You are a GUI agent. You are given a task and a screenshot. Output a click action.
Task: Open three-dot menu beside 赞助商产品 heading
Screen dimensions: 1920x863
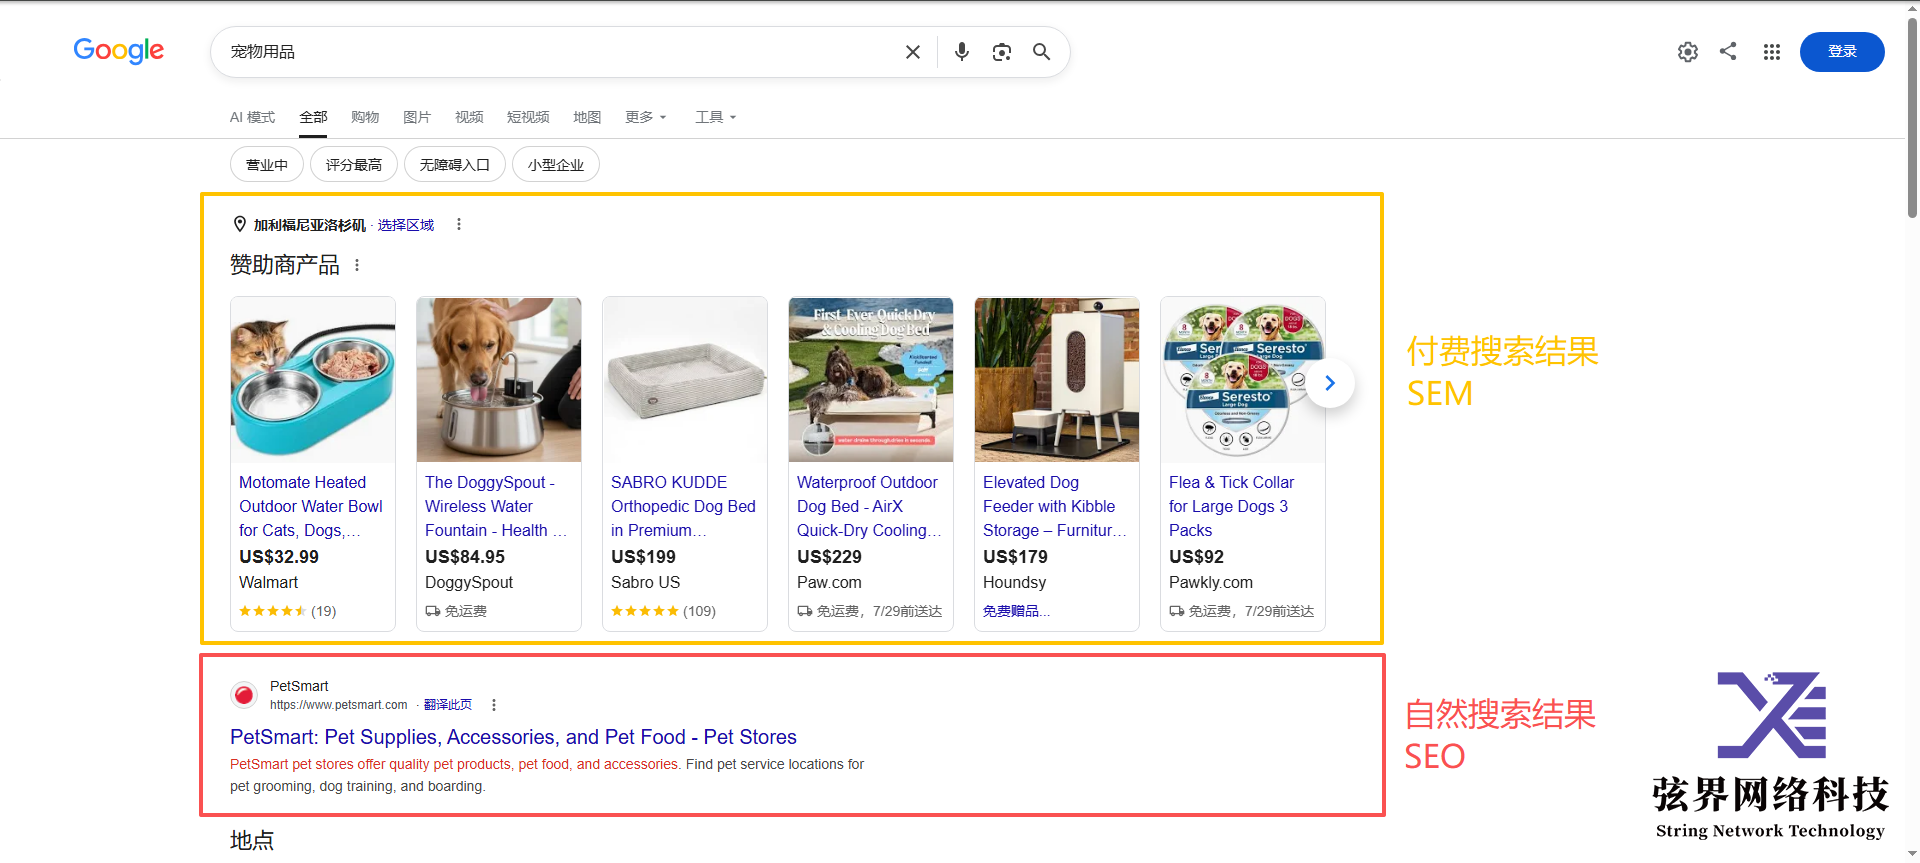pos(357,265)
